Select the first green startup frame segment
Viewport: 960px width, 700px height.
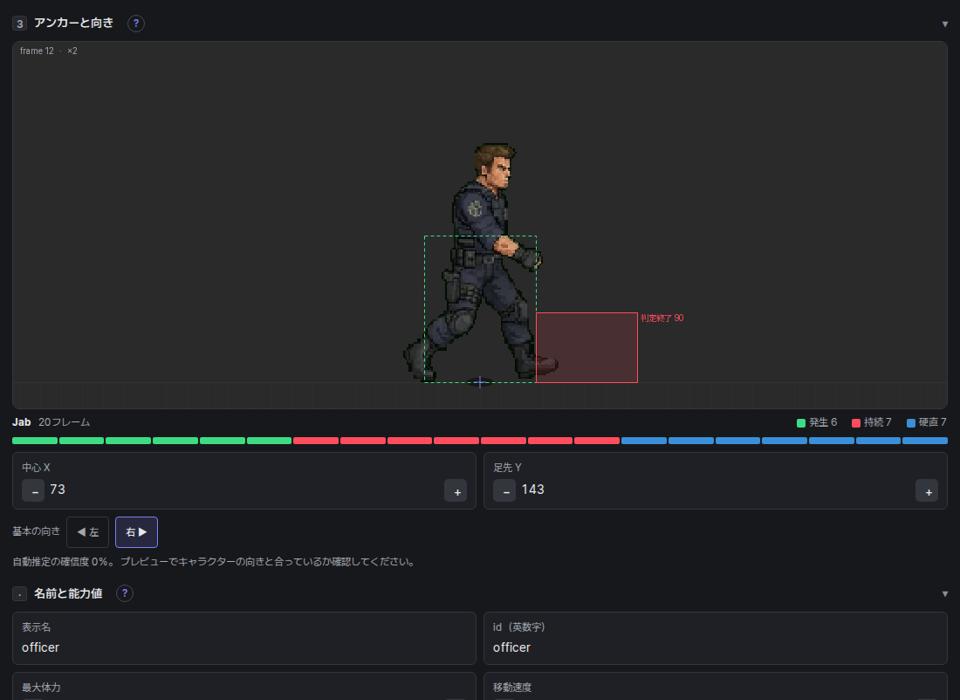pos(35,440)
